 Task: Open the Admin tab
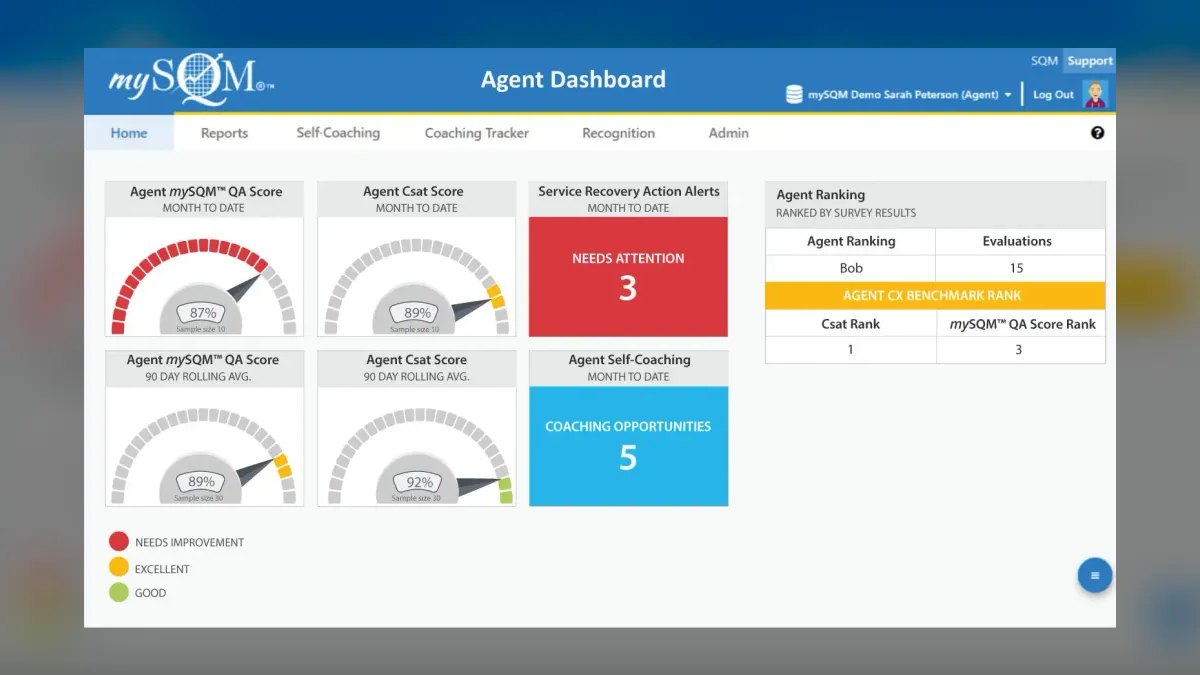(x=728, y=133)
